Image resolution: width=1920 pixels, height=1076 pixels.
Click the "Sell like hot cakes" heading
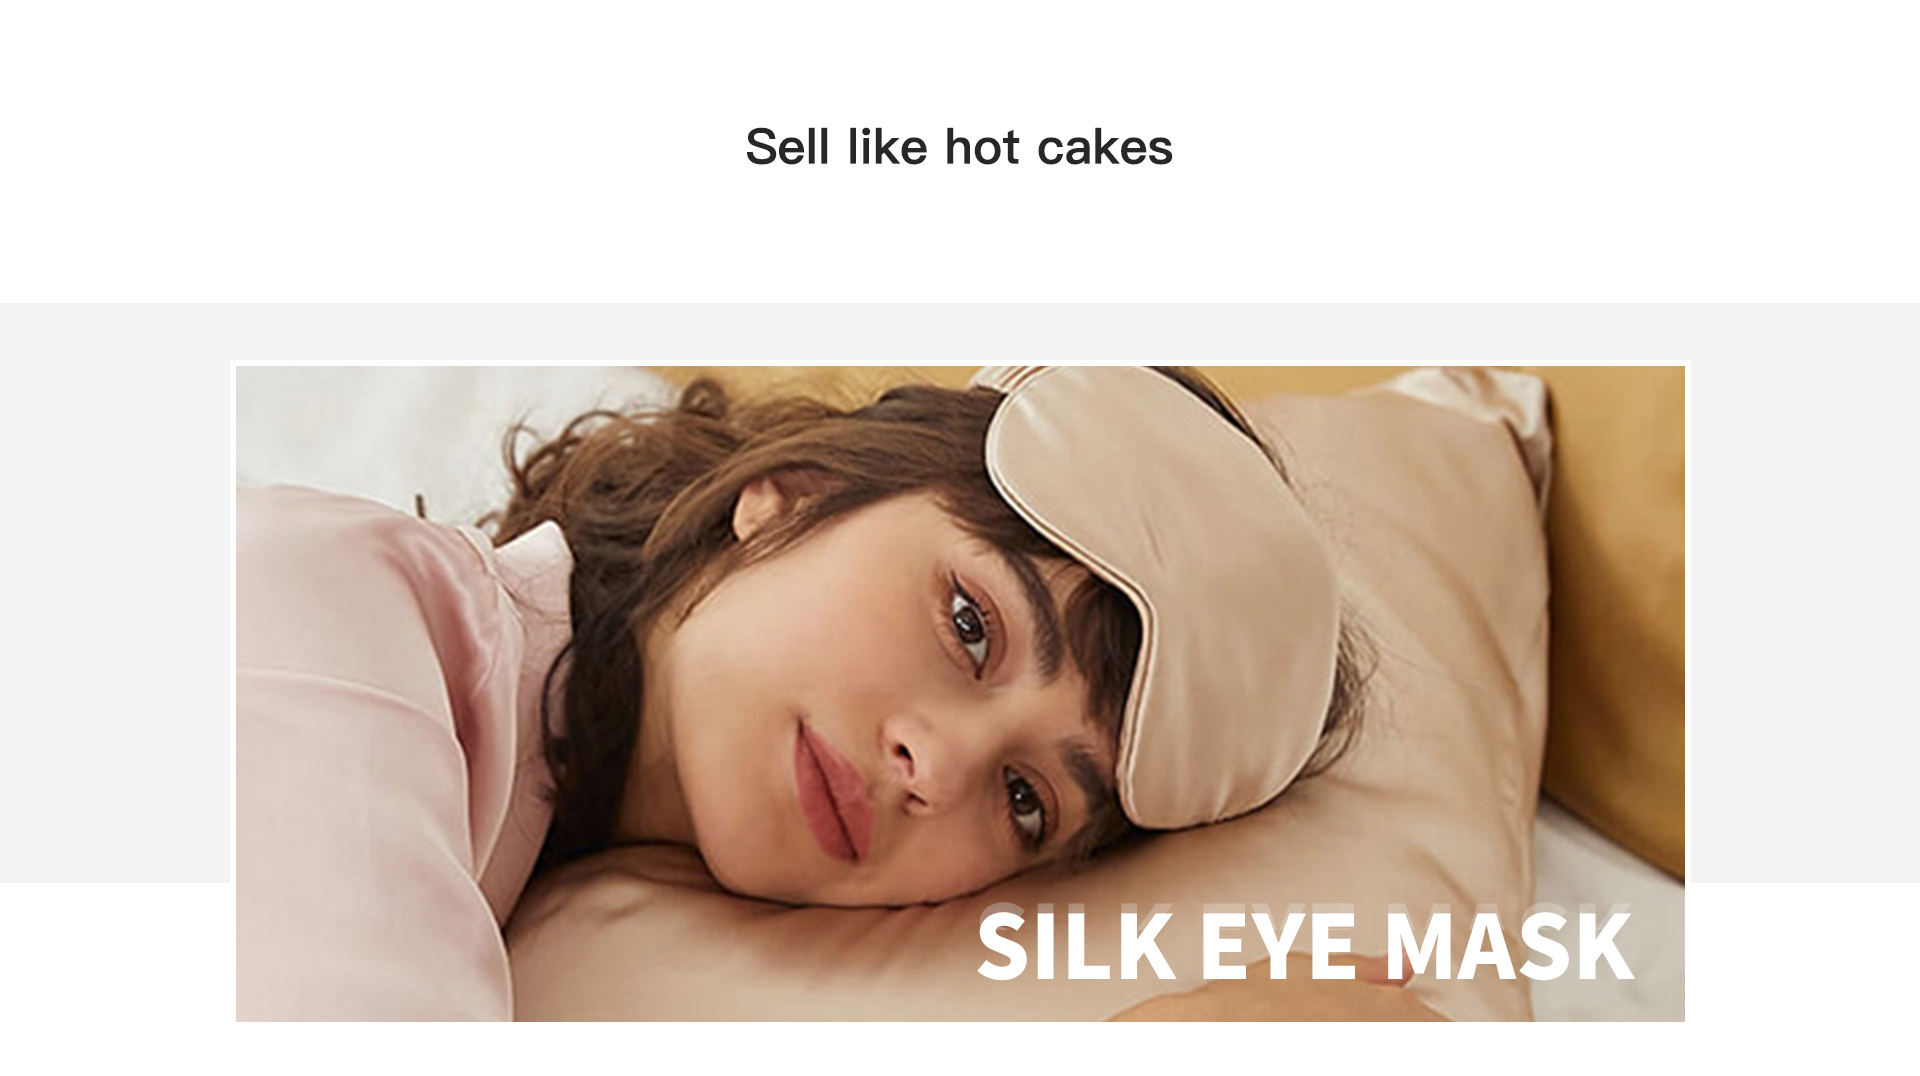pyautogui.click(x=959, y=147)
